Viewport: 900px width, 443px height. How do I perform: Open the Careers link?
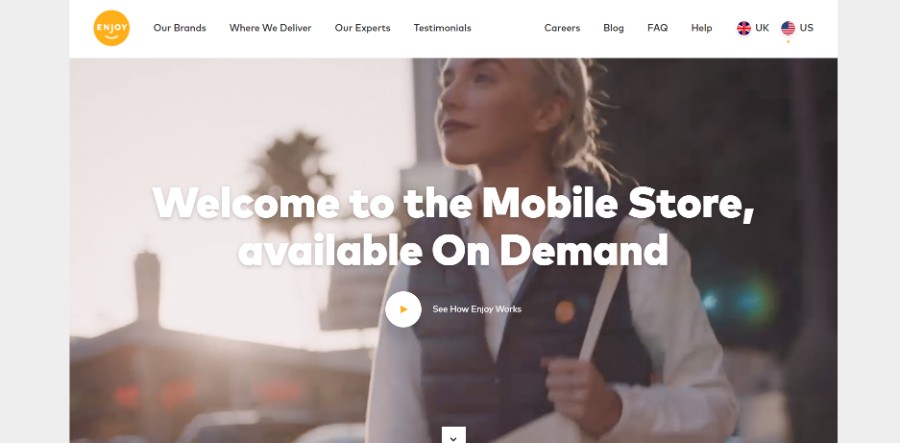pyautogui.click(x=562, y=28)
